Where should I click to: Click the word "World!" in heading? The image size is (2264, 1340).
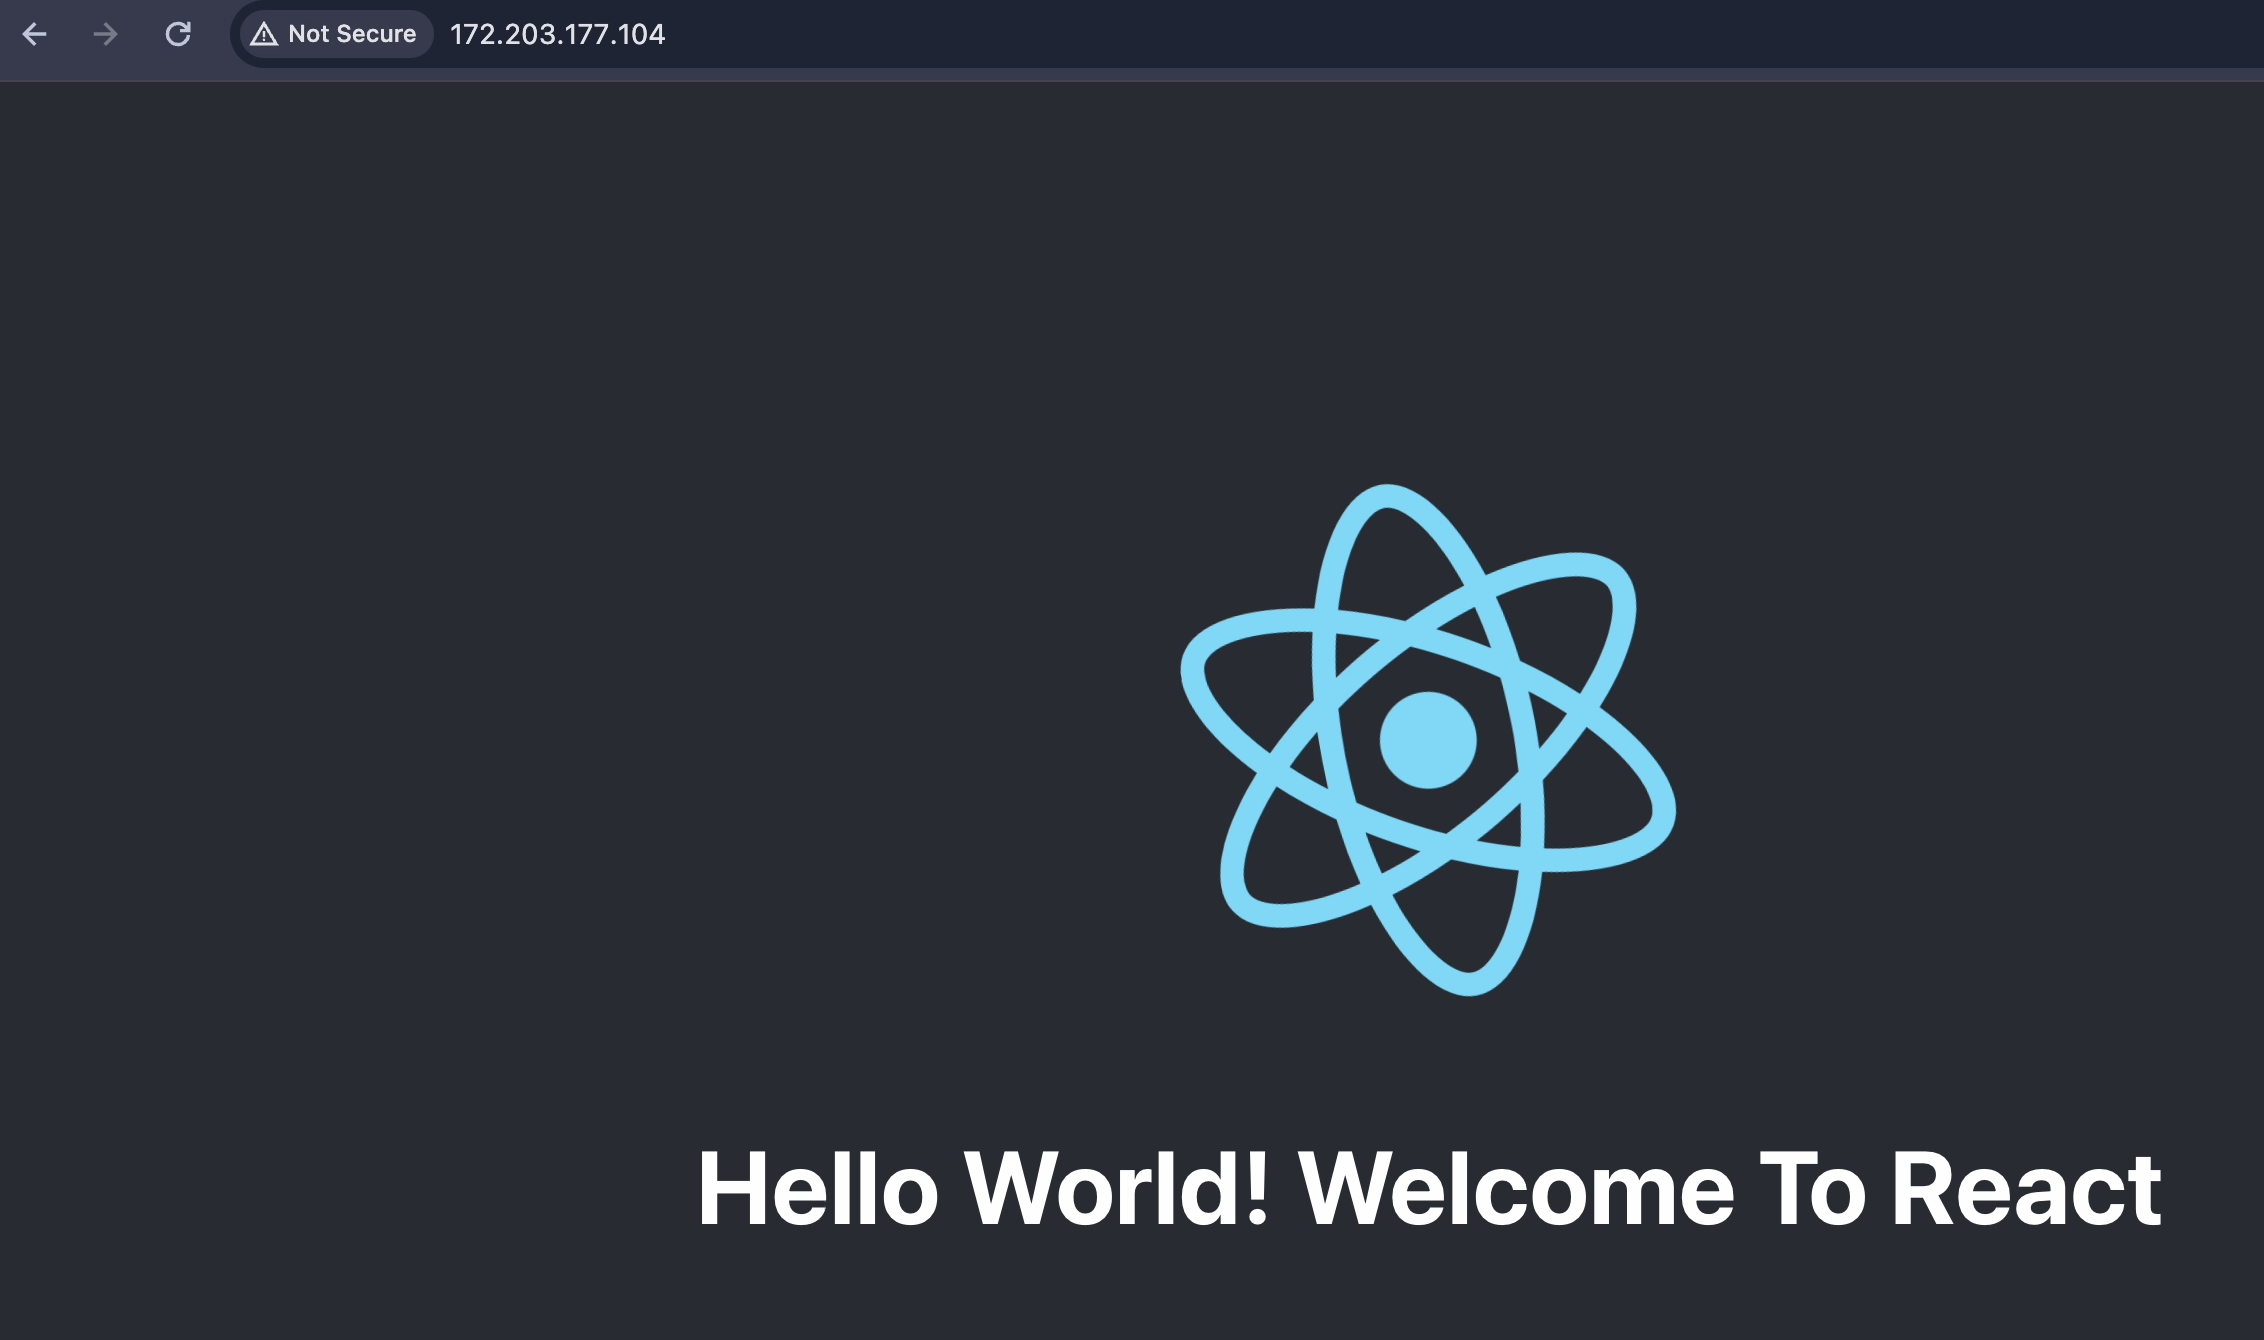tap(1116, 1189)
